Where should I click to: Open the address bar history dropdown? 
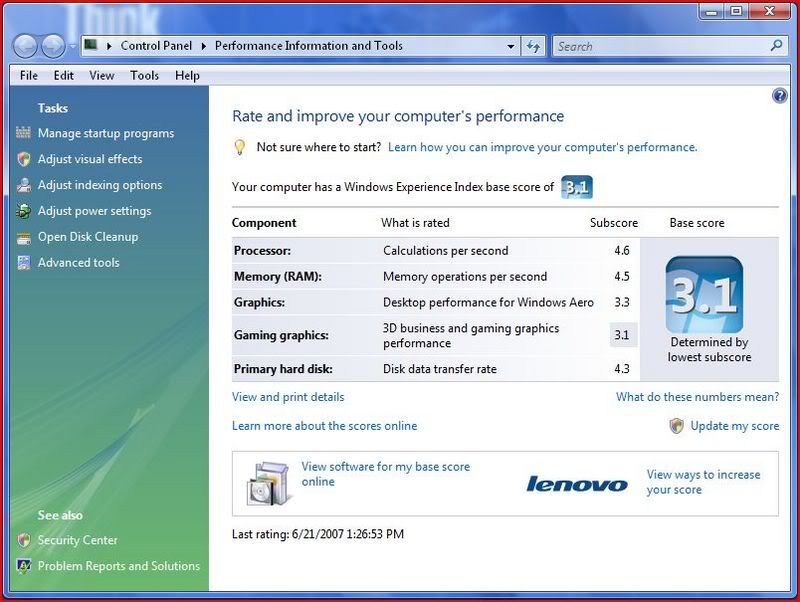coord(511,46)
